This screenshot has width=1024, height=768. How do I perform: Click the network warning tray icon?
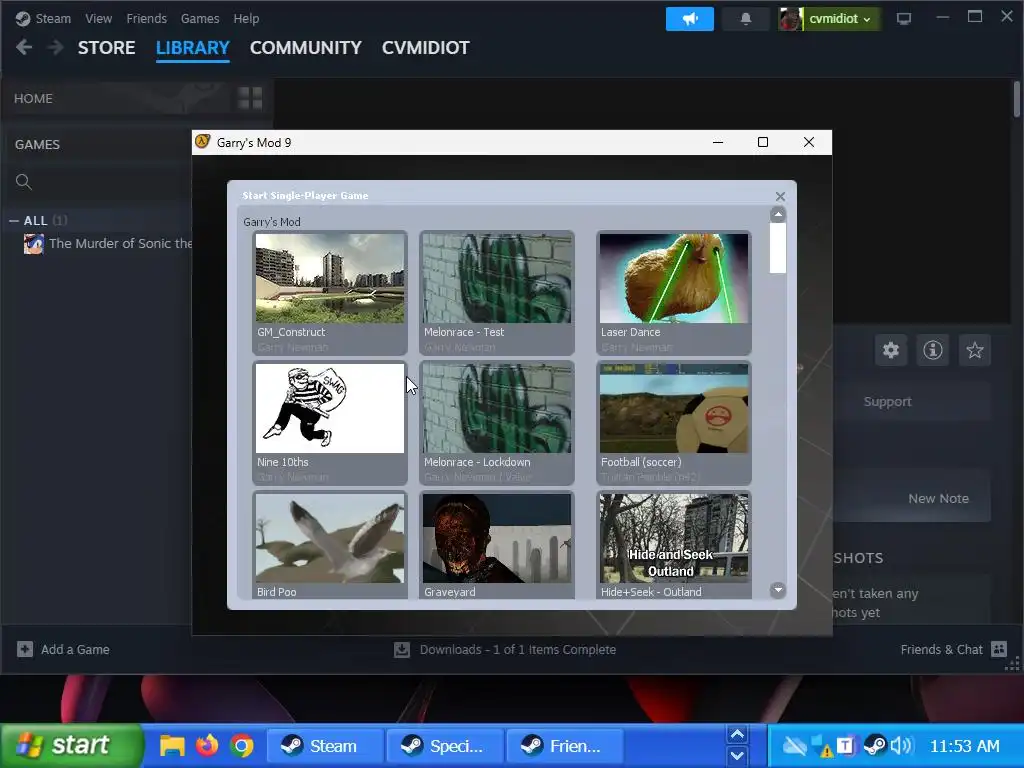(x=822, y=746)
